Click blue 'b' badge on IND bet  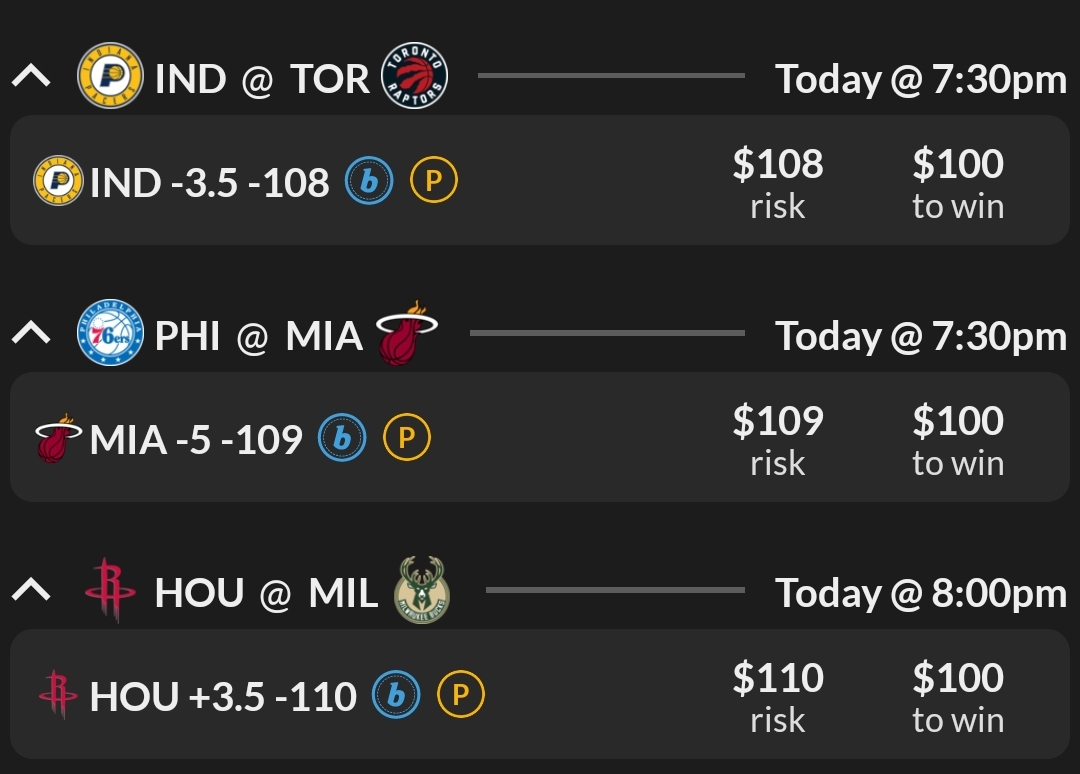[369, 183]
